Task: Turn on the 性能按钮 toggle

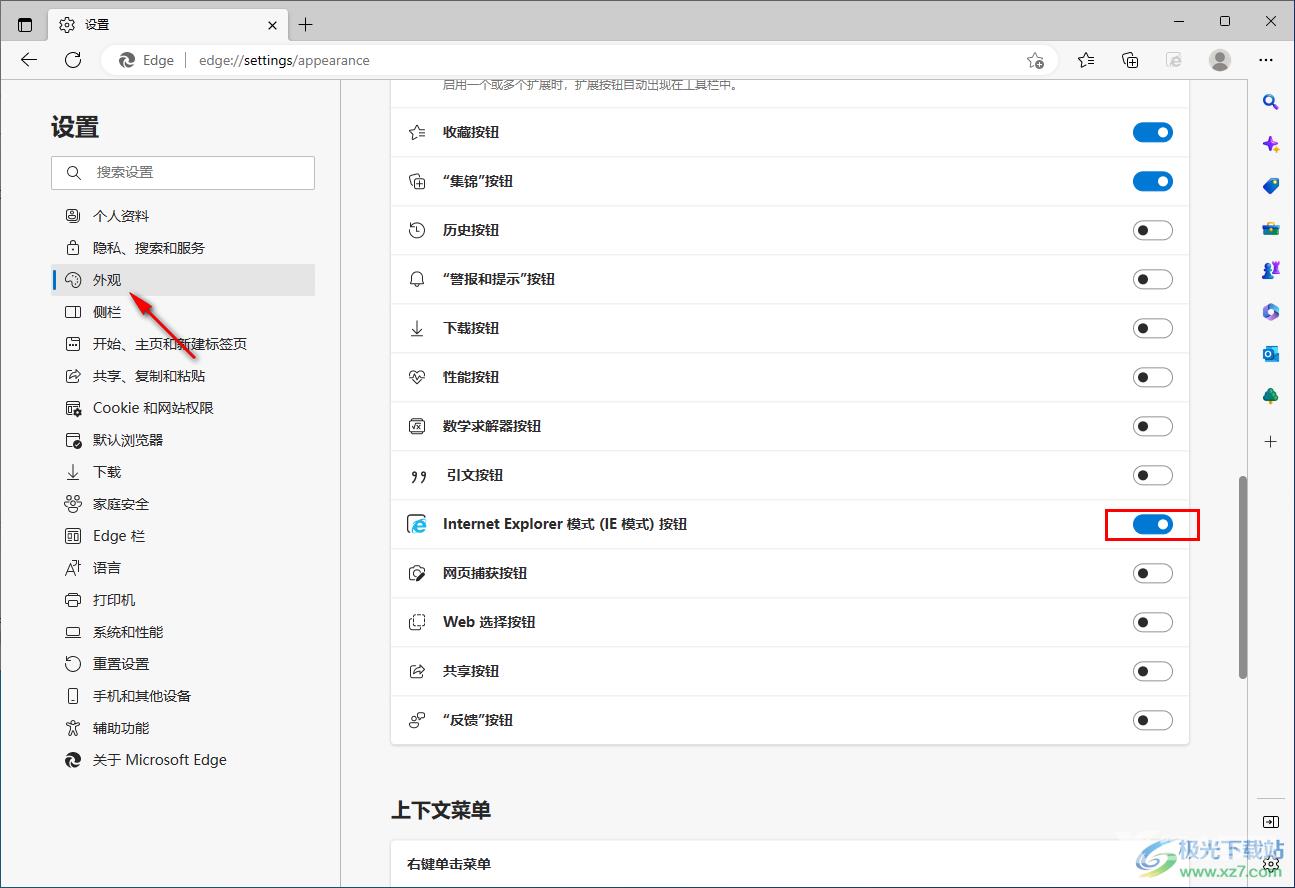Action: 1152,377
